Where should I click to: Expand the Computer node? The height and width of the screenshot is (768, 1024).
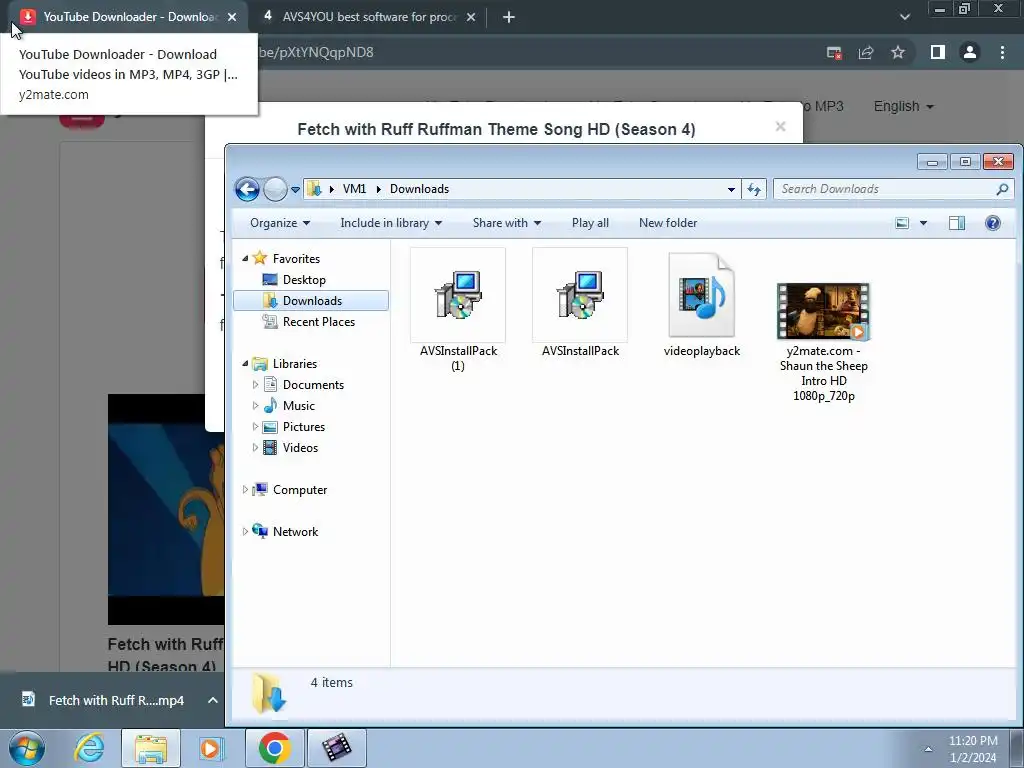click(245, 490)
